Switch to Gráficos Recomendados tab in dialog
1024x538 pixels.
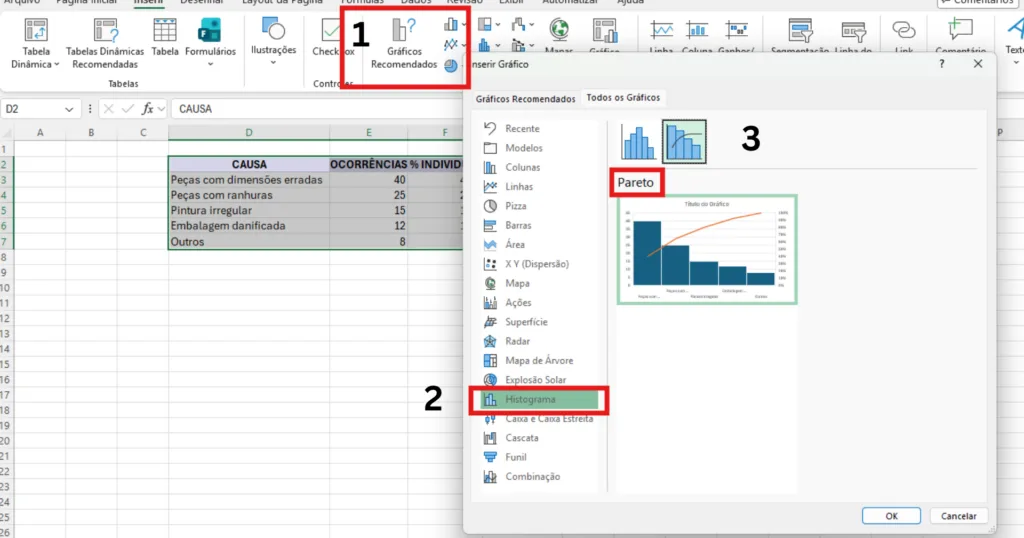[x=525, y=99]
